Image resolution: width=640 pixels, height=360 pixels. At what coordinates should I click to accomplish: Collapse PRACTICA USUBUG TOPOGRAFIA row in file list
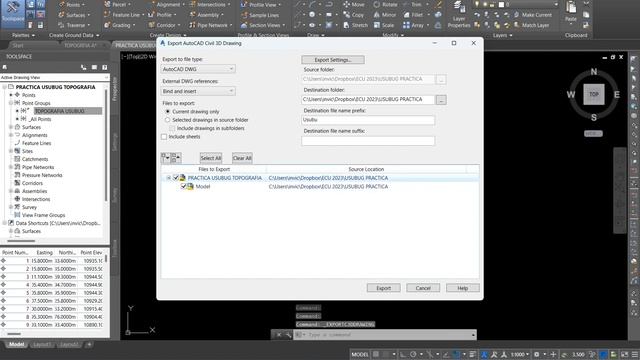tap(168, 178)
